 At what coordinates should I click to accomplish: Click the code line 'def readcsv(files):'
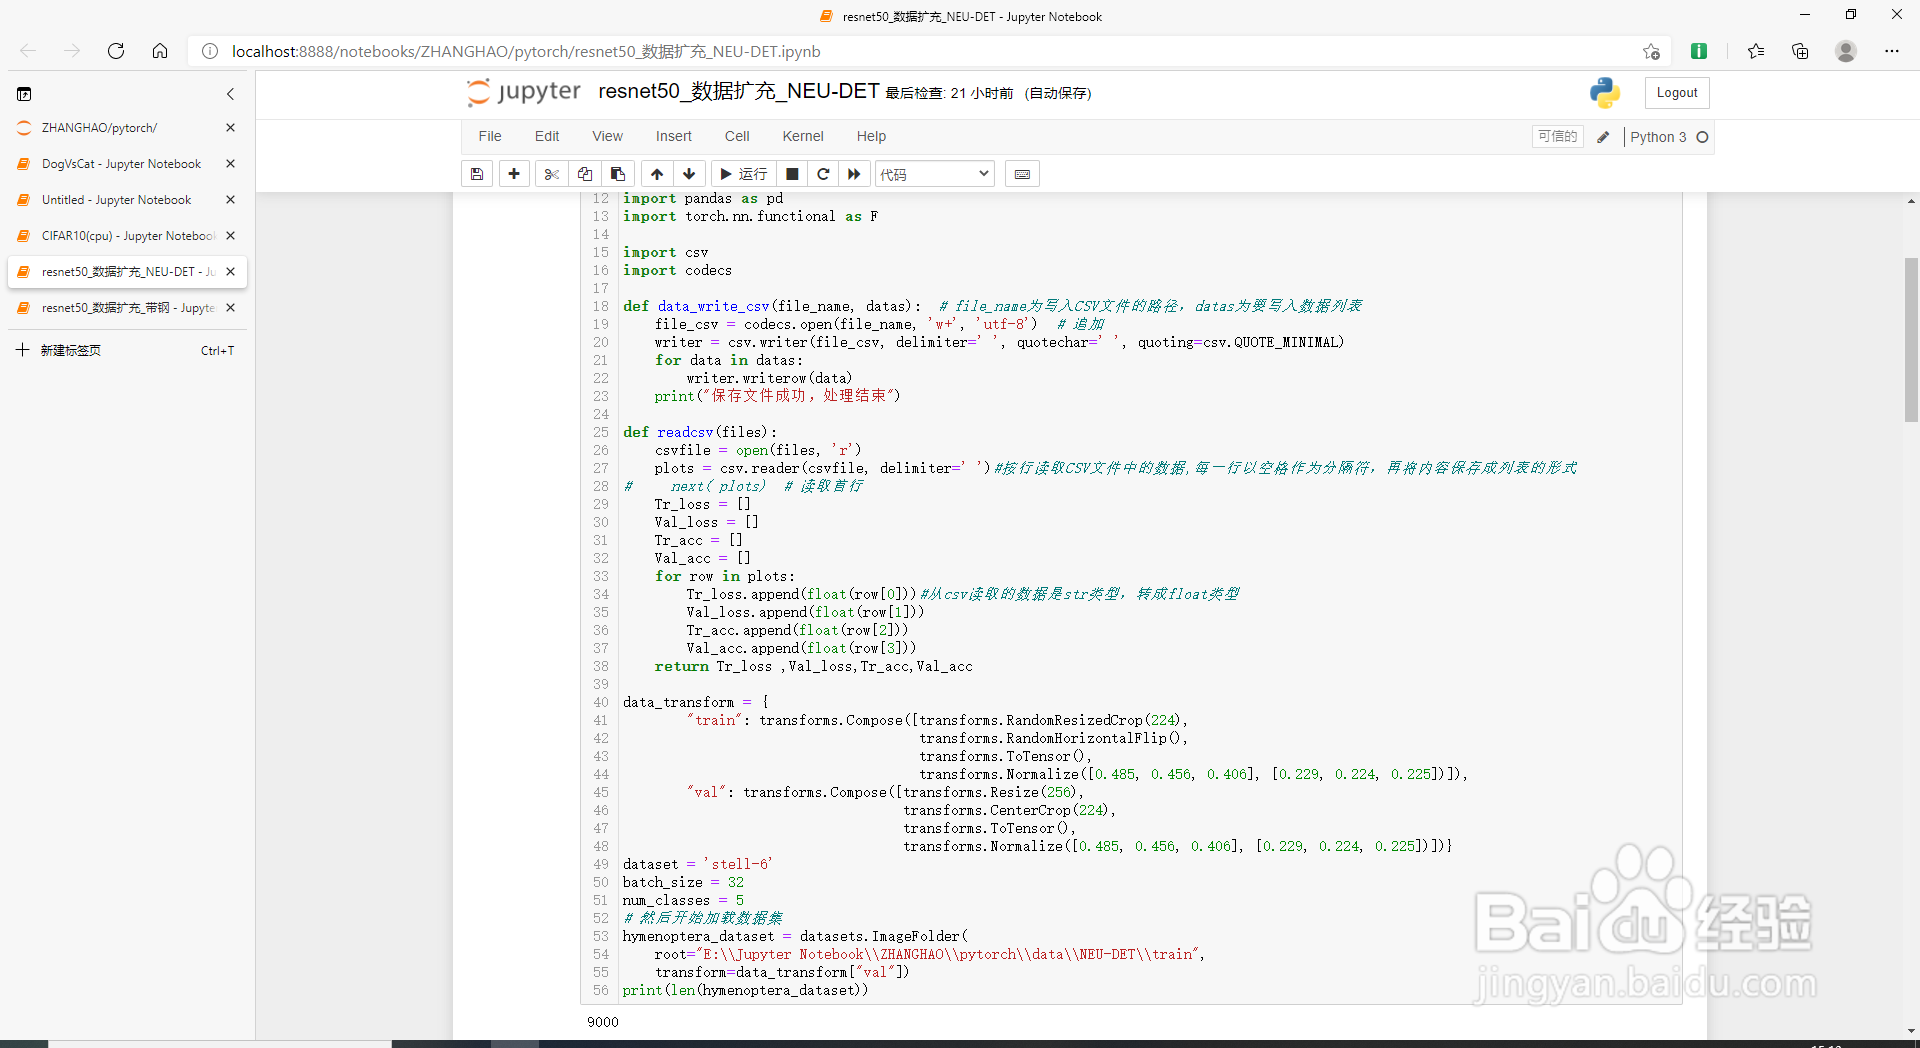point(700,432)
